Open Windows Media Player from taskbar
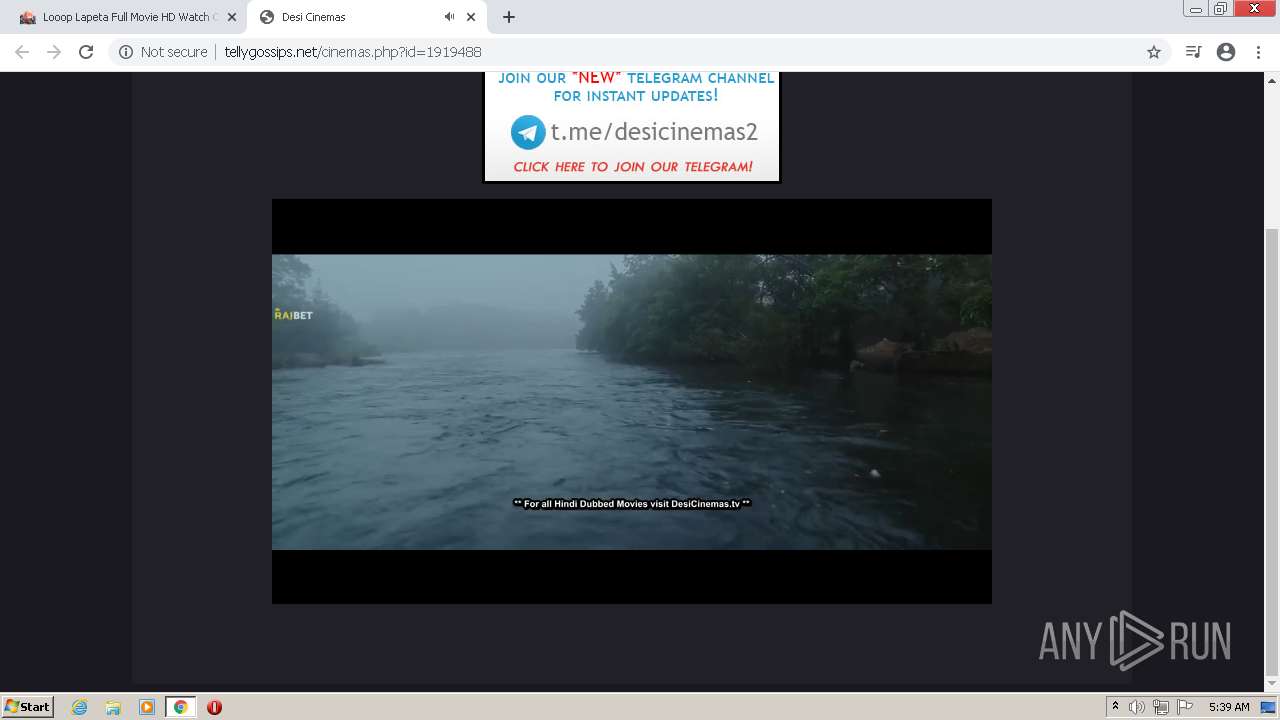Screen dimensions: 1280x720 click(x=147, y=707)
